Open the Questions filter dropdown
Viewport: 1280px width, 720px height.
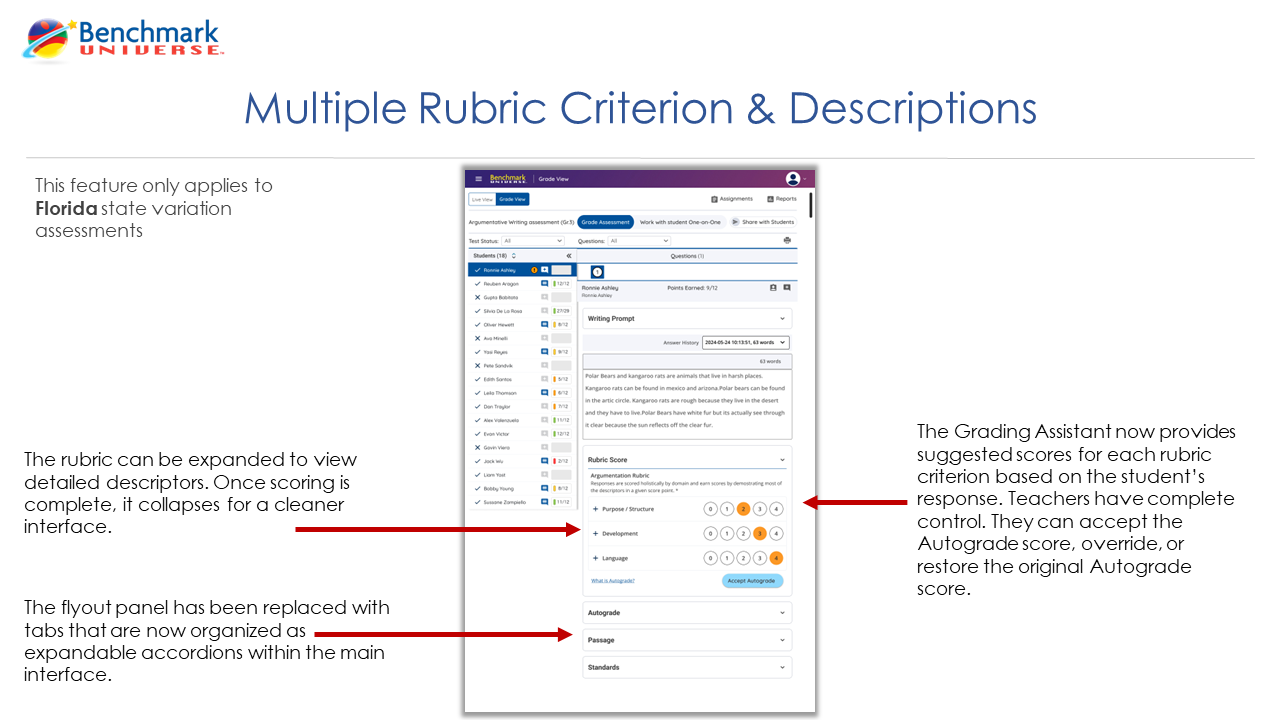click(x=638, y=241)
